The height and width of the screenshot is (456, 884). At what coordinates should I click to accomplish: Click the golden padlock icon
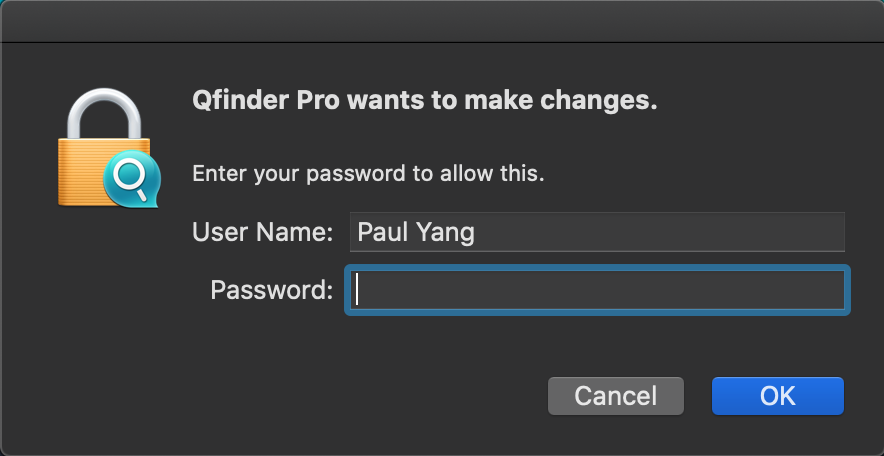click(x=107, y=148)
